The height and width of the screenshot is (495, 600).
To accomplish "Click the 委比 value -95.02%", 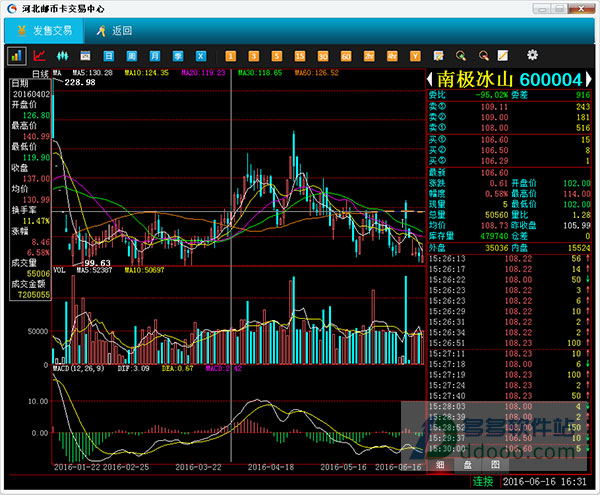I will tap(492, 95).
